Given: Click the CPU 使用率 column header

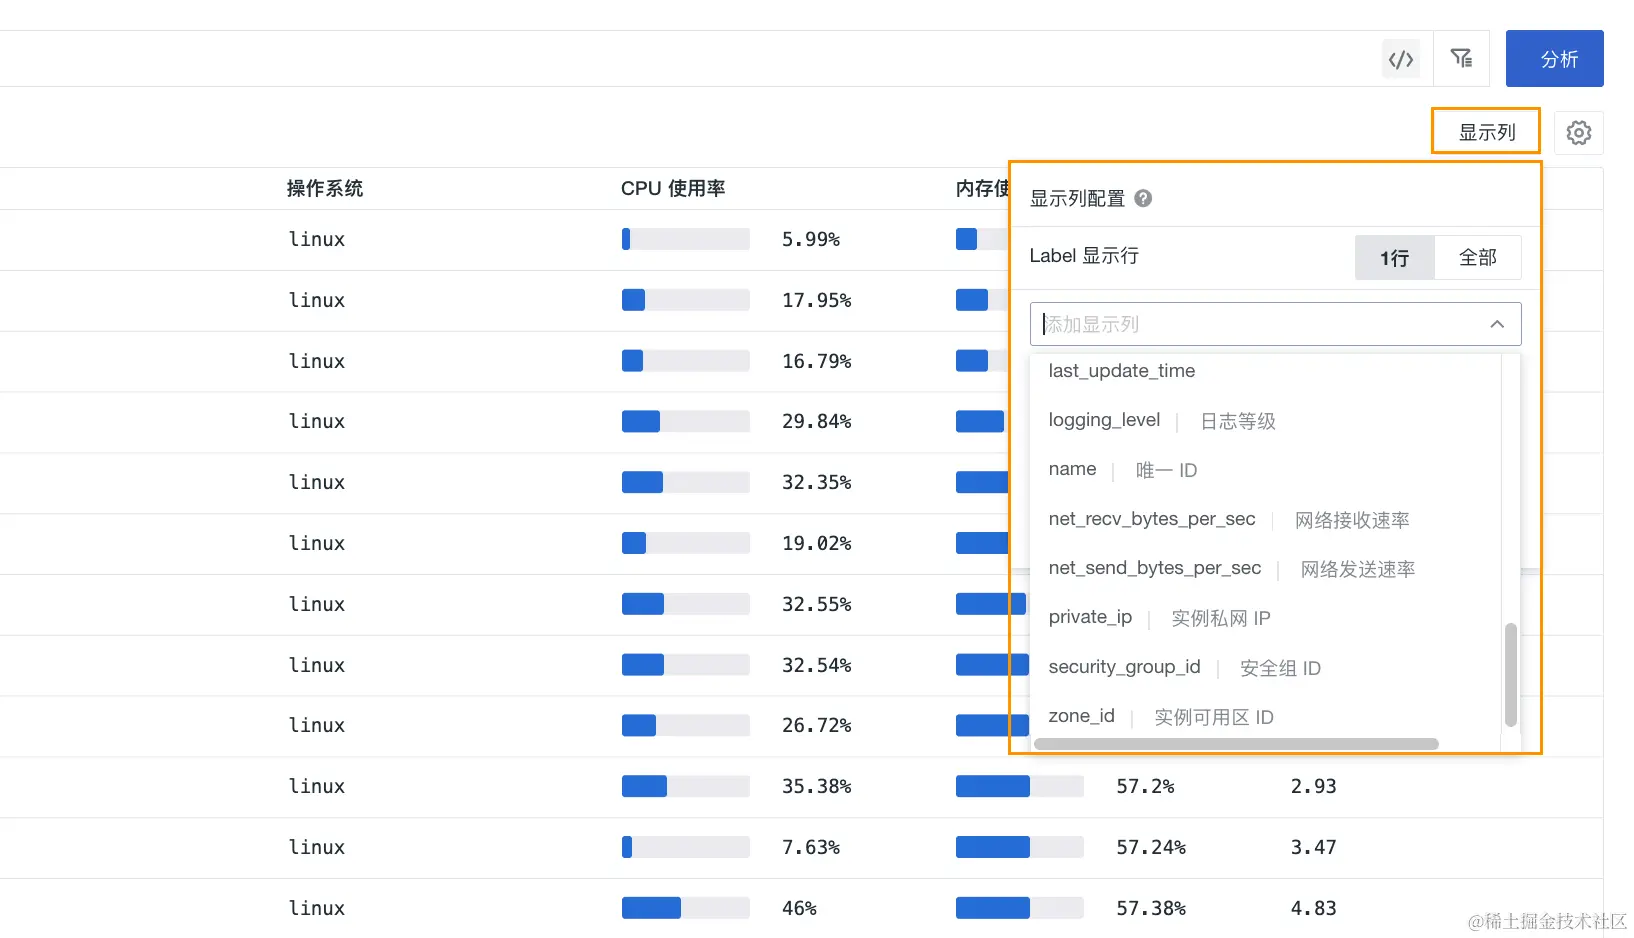Looking at the screenshot, I should point(673,188).
